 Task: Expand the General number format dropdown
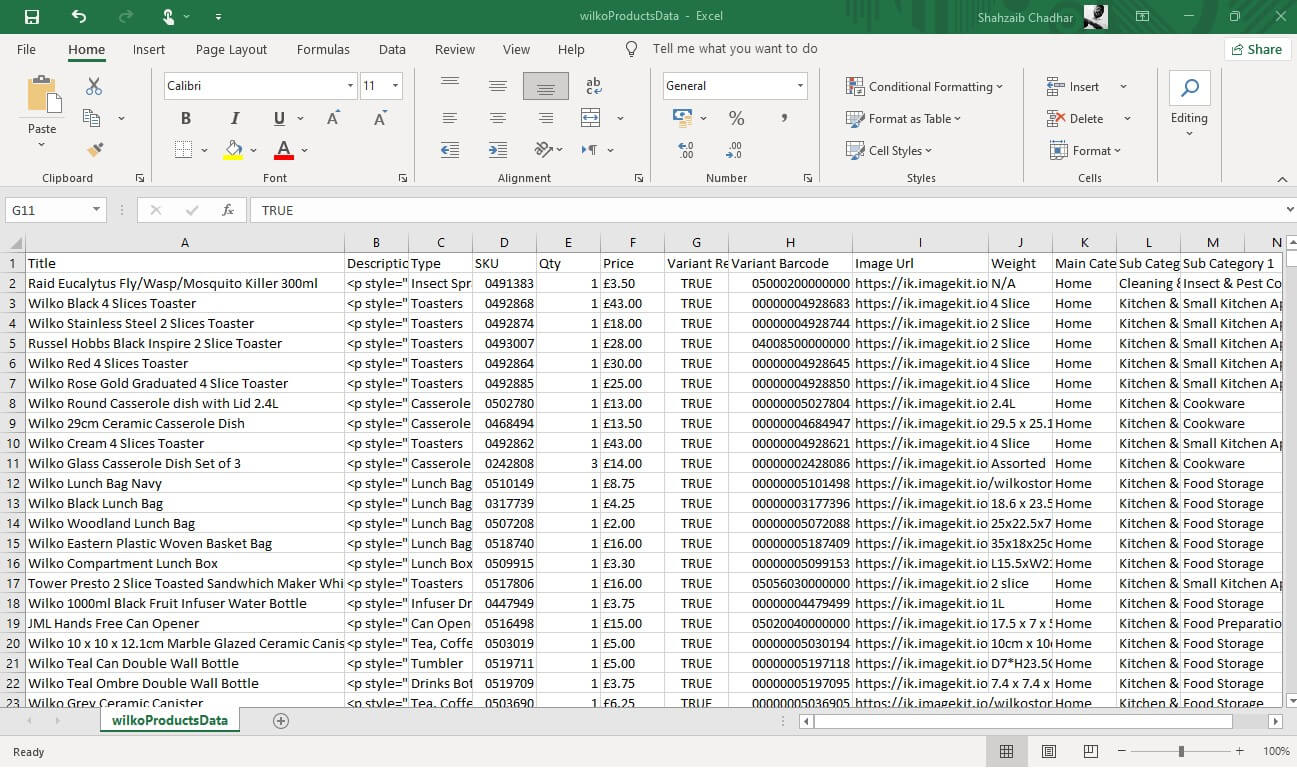click(800, 86)
